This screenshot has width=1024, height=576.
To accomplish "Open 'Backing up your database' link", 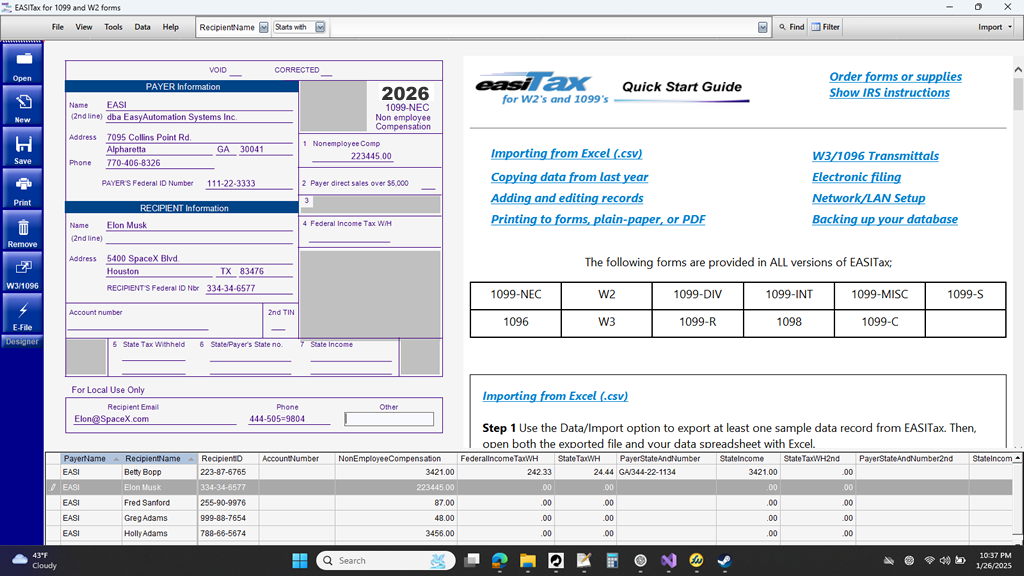I will click(885, 219).
